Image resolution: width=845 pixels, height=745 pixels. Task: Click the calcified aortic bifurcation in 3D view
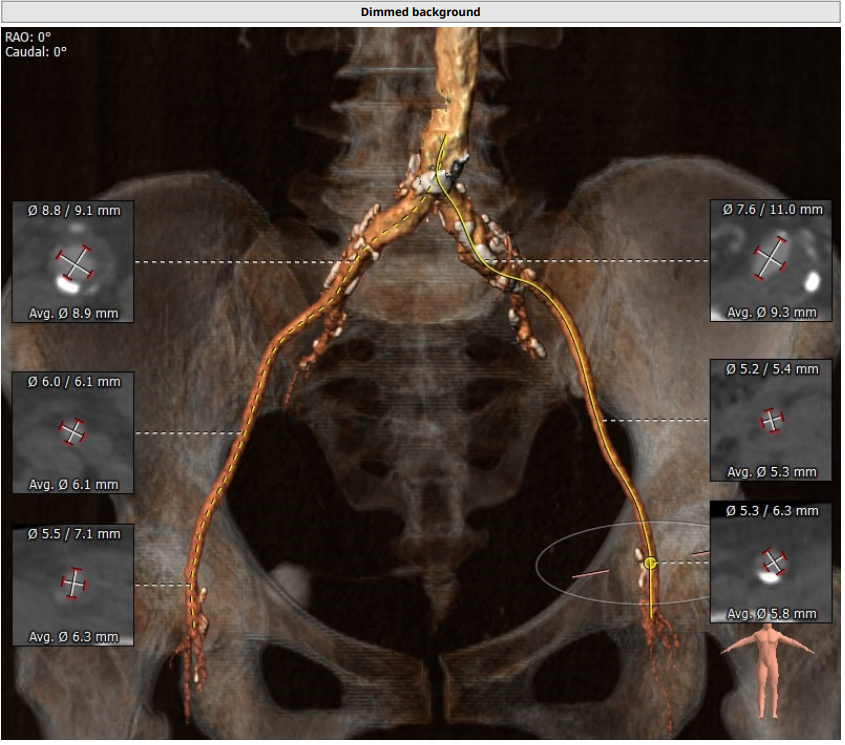click(440, 178)
